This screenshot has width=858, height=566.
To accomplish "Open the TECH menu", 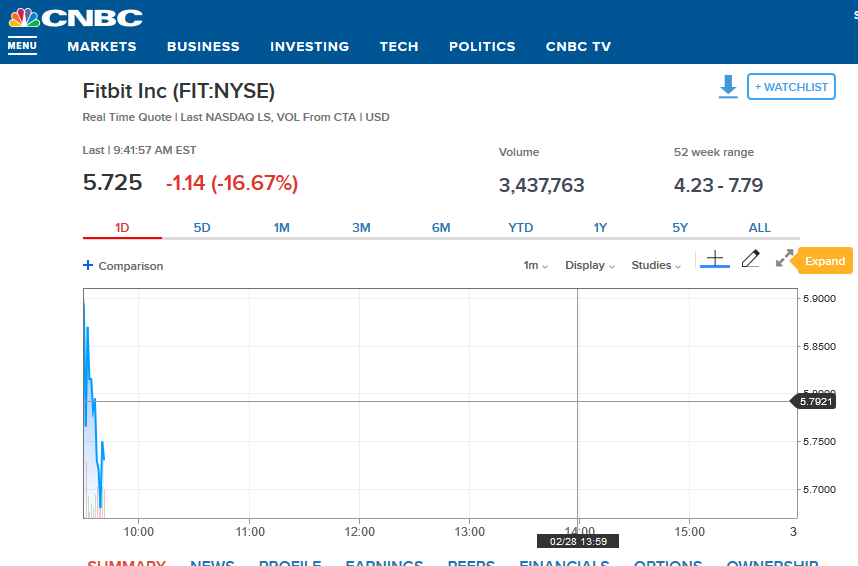I will [x=399, y=47].
